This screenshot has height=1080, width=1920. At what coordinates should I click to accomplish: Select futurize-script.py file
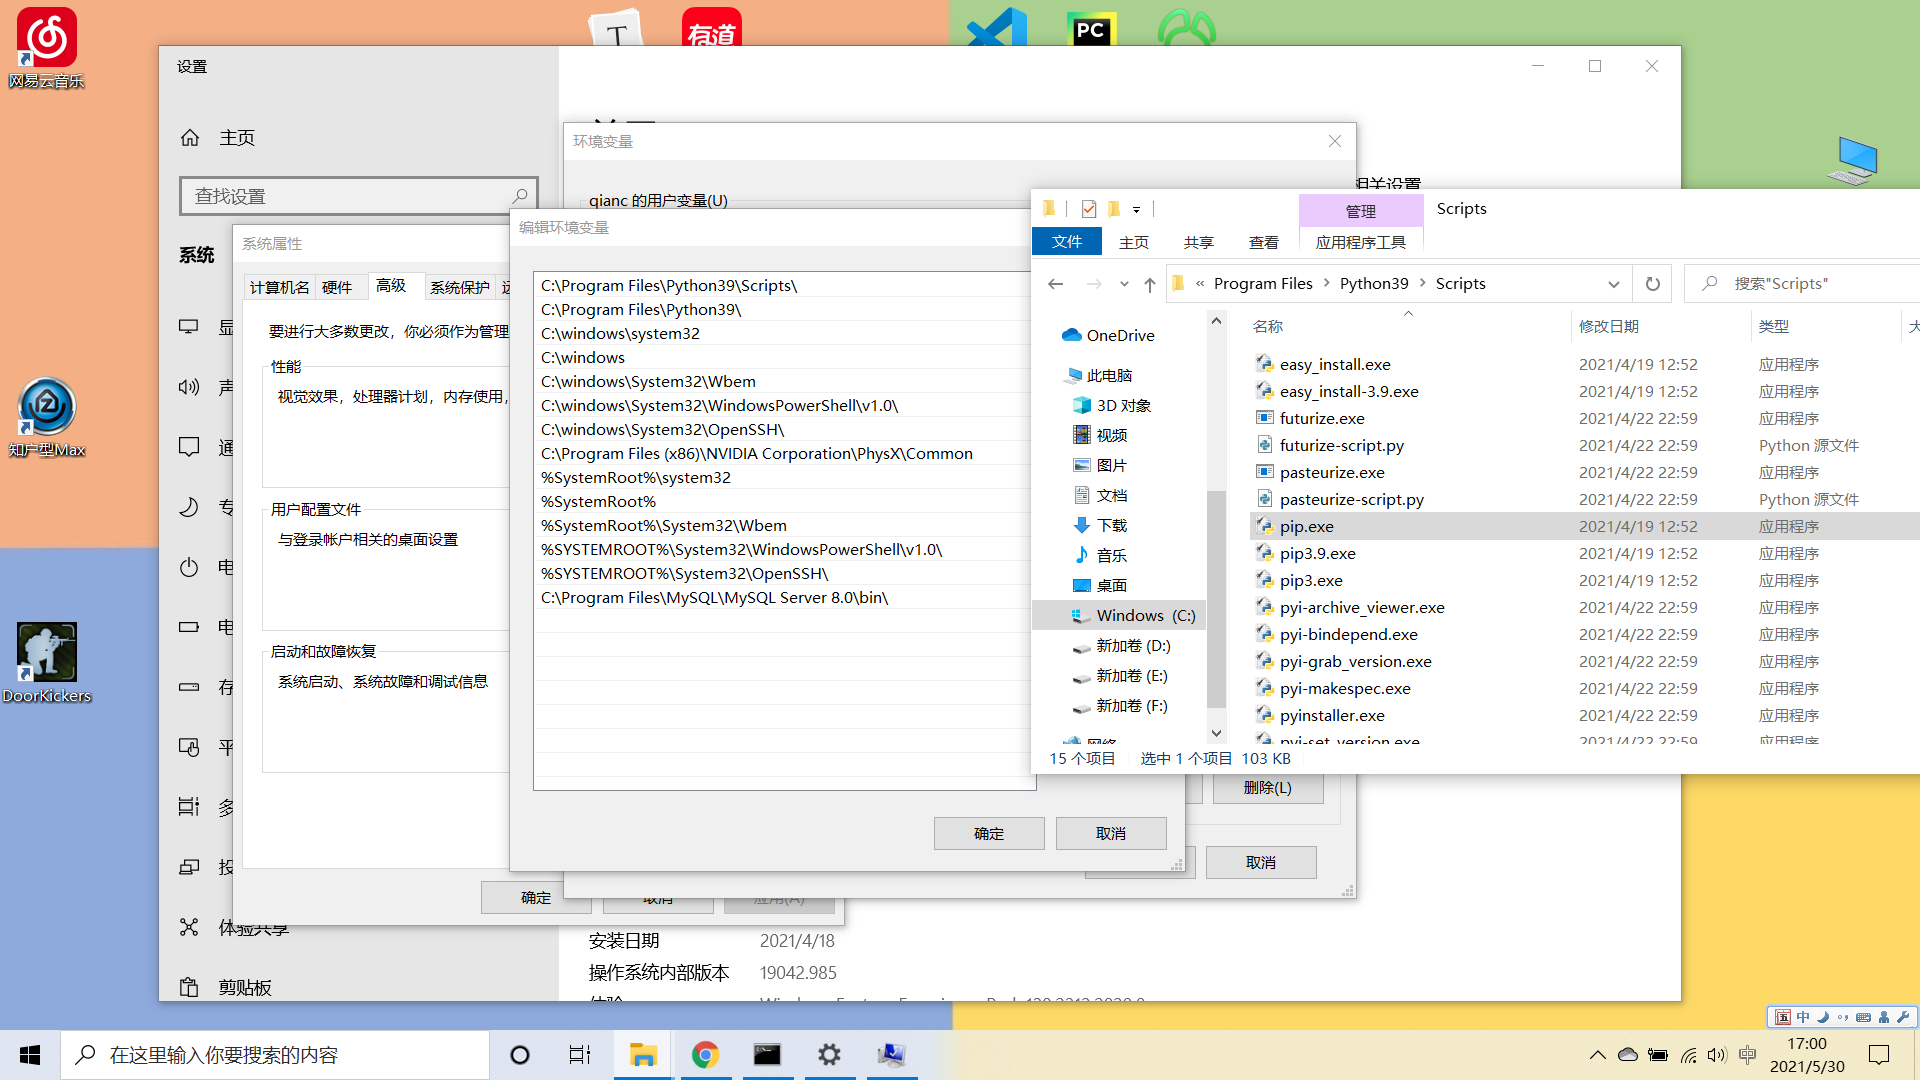coord(1342,446)
